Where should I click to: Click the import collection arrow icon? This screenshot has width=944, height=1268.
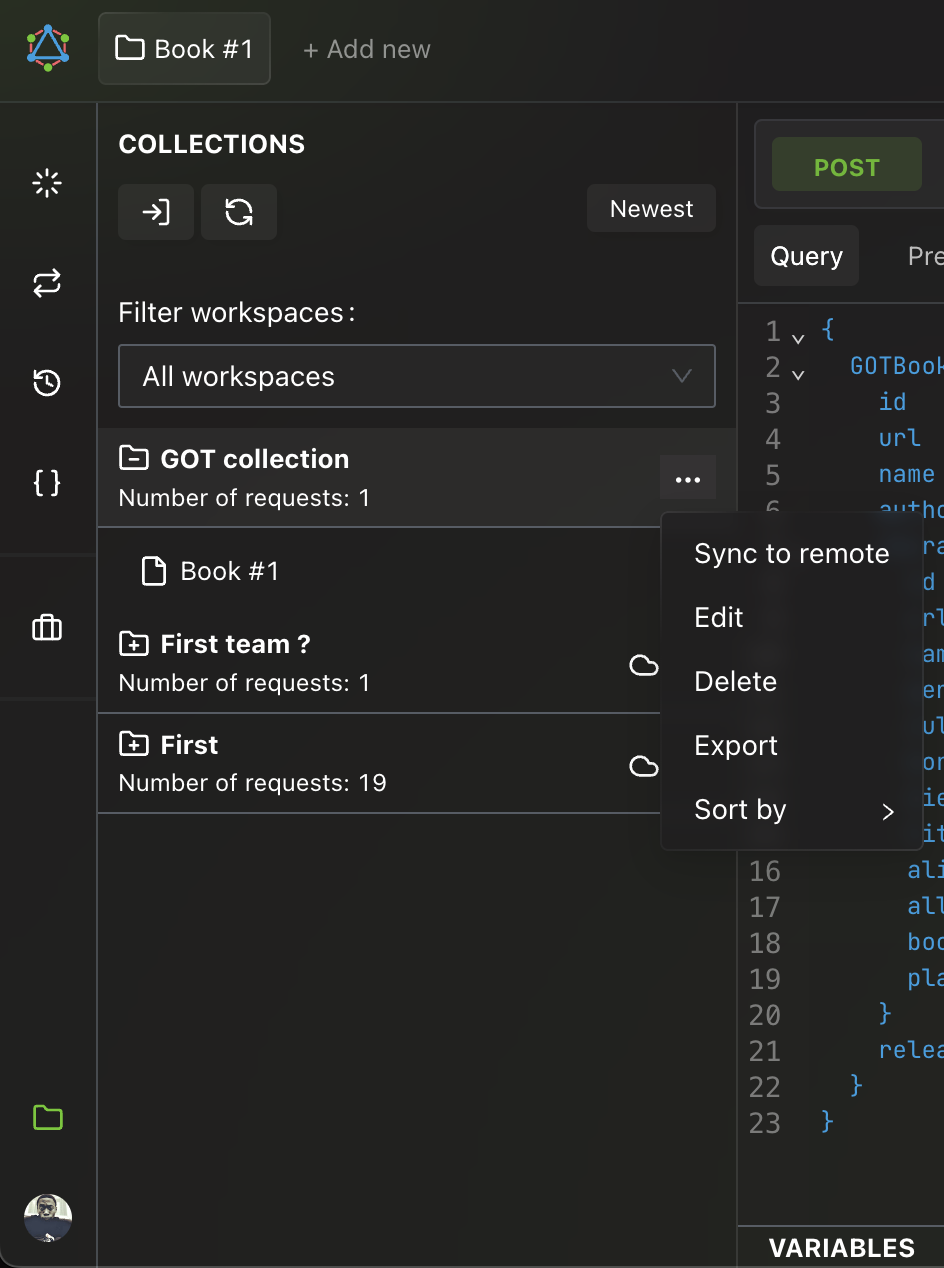point(156,212)
